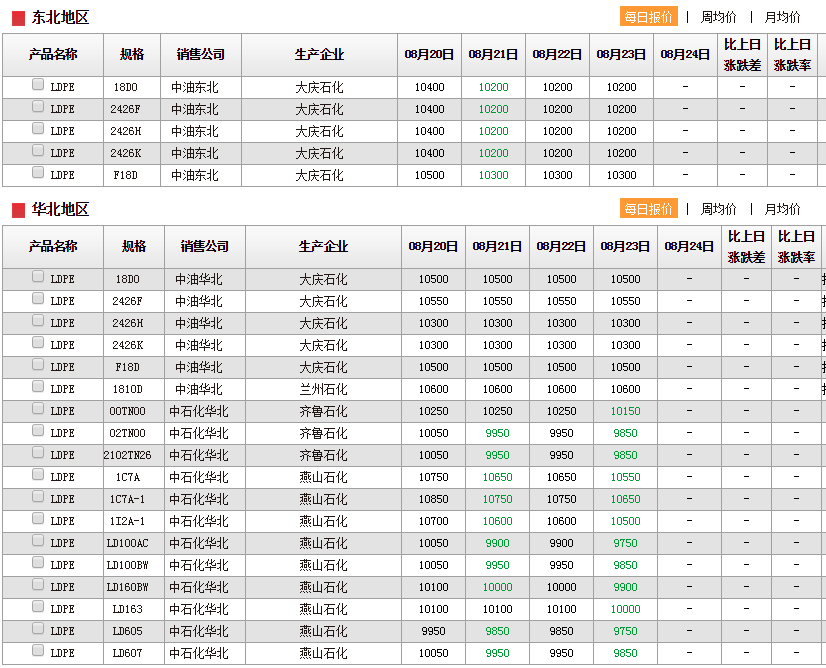The image size is (826, 668).
Task: Click 10550 08月23日 price in 1C7A row
Action: click(625, 477)
